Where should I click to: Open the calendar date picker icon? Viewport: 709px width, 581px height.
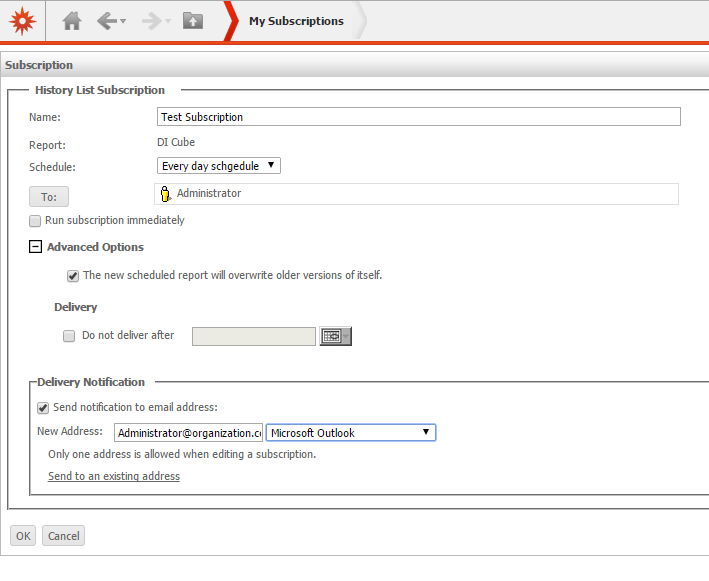(335, 336)
